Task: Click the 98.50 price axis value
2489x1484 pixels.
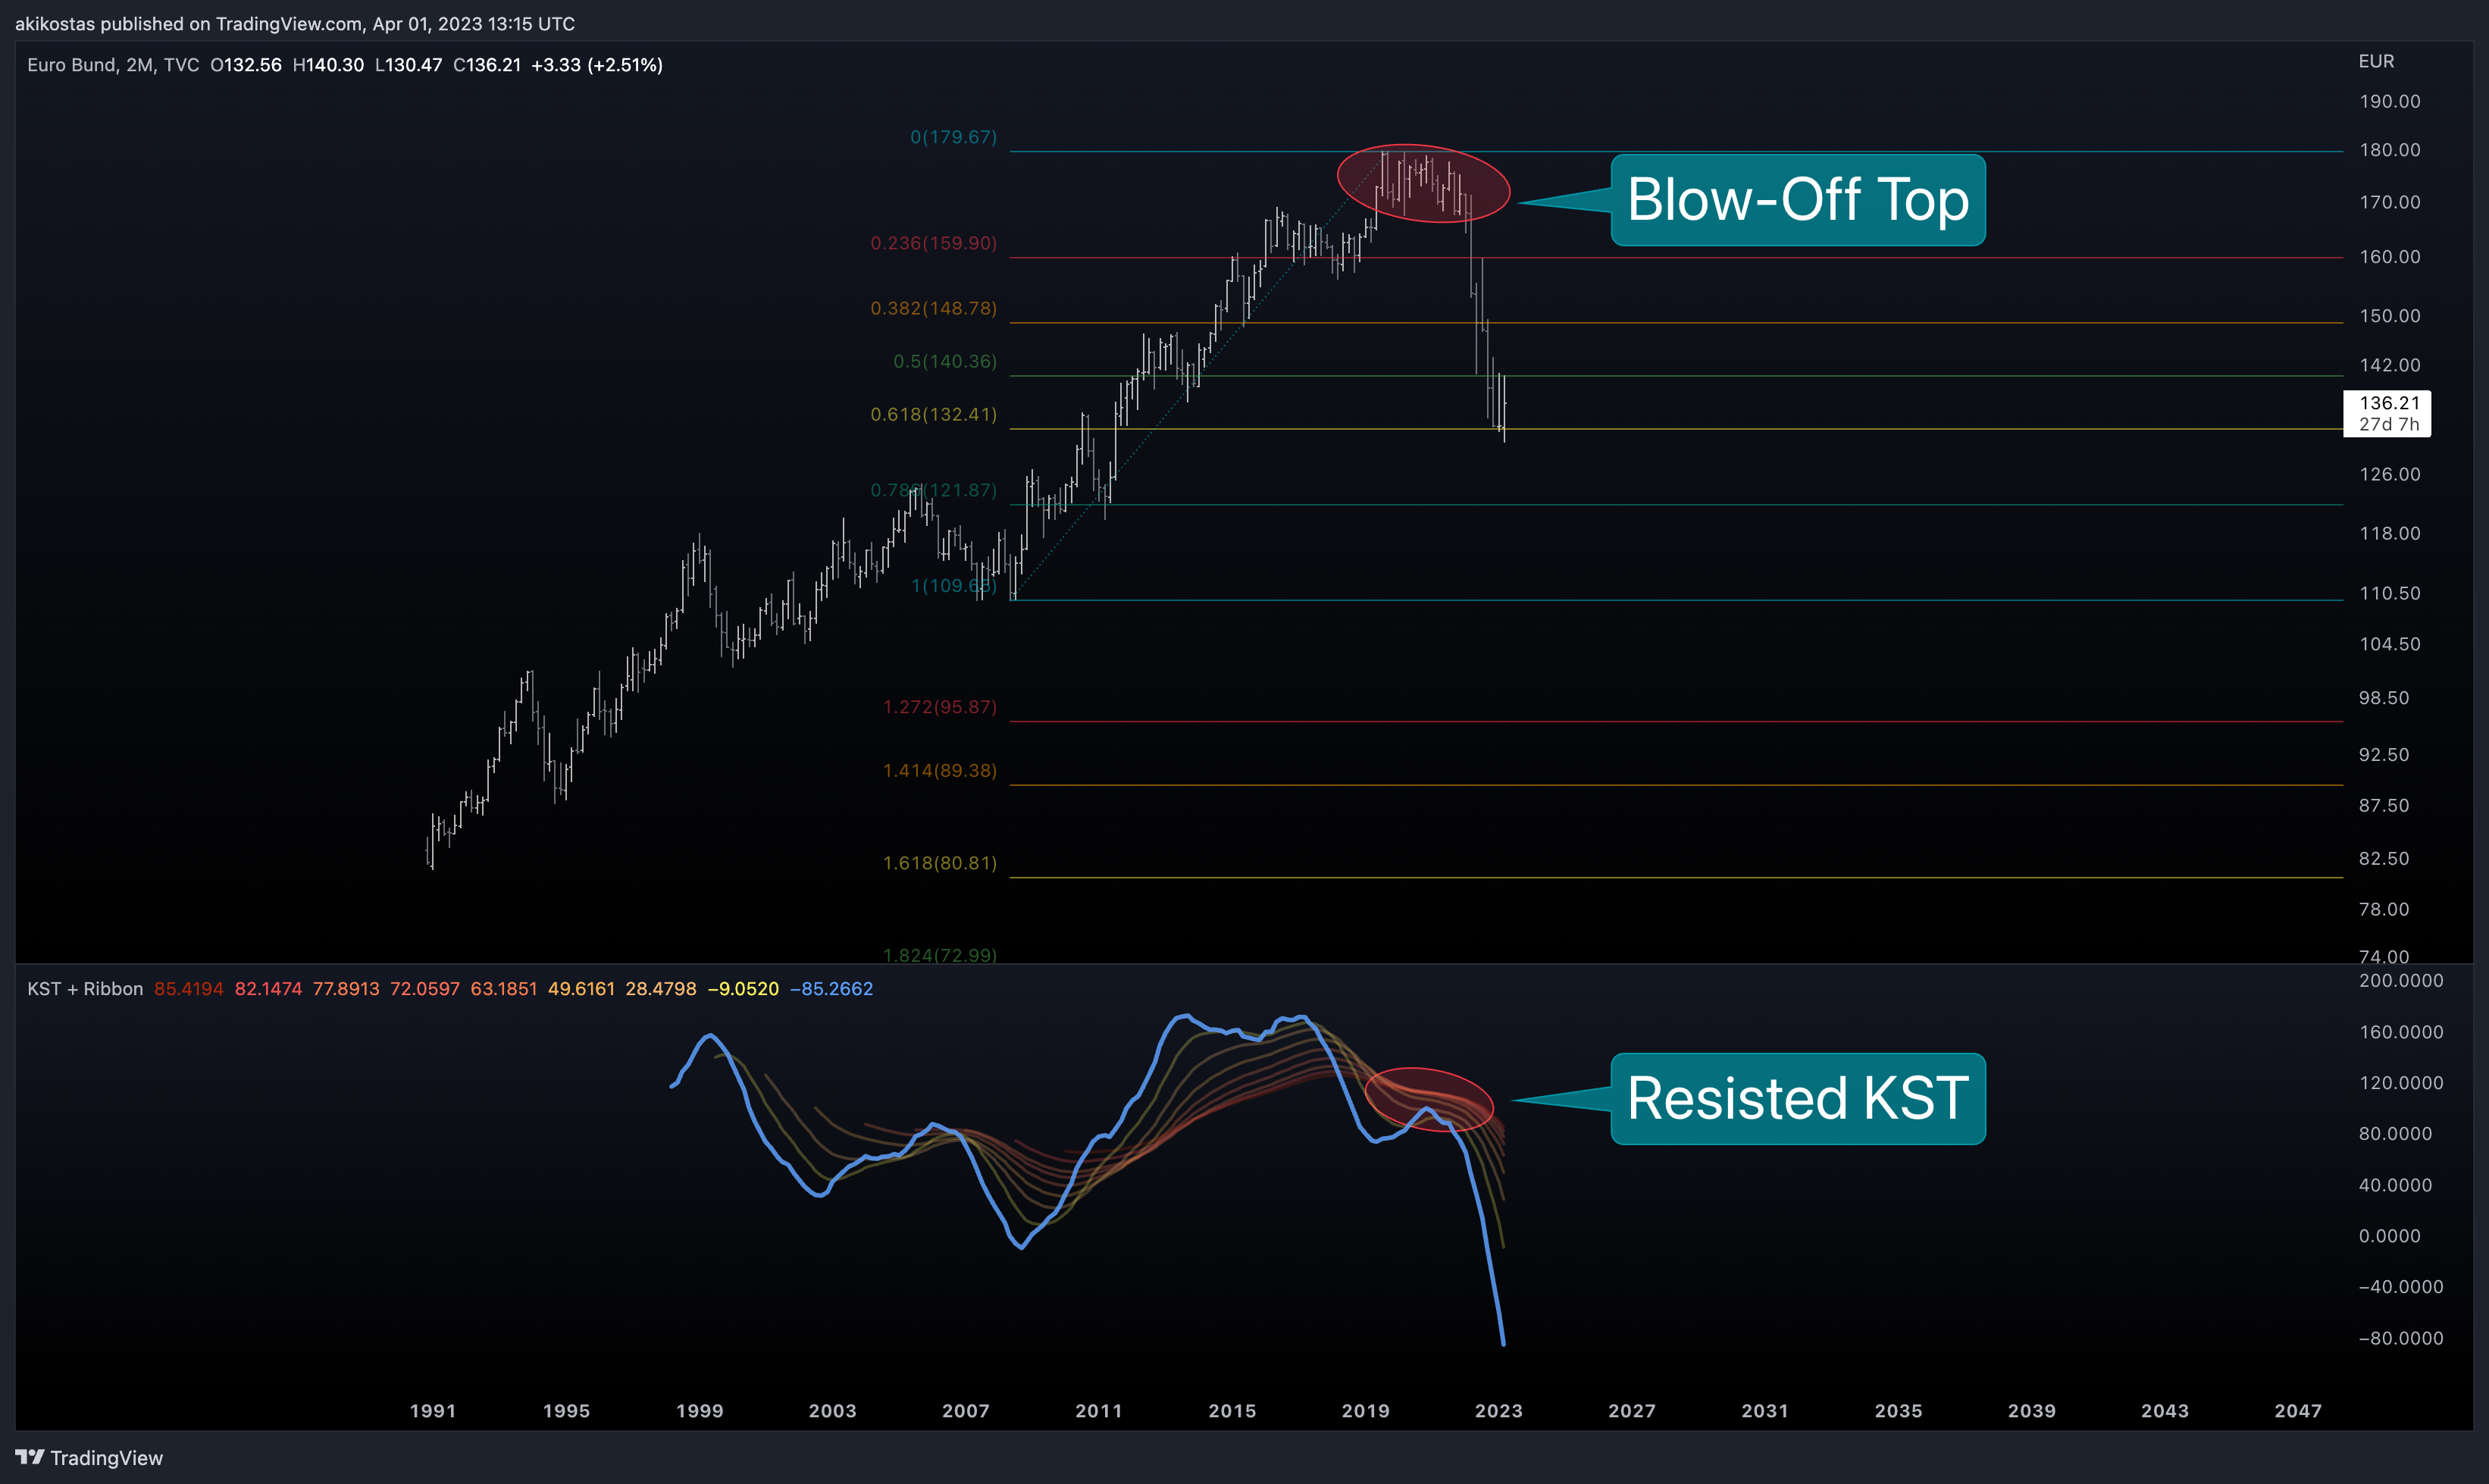Action: [x=2383, y=698]
